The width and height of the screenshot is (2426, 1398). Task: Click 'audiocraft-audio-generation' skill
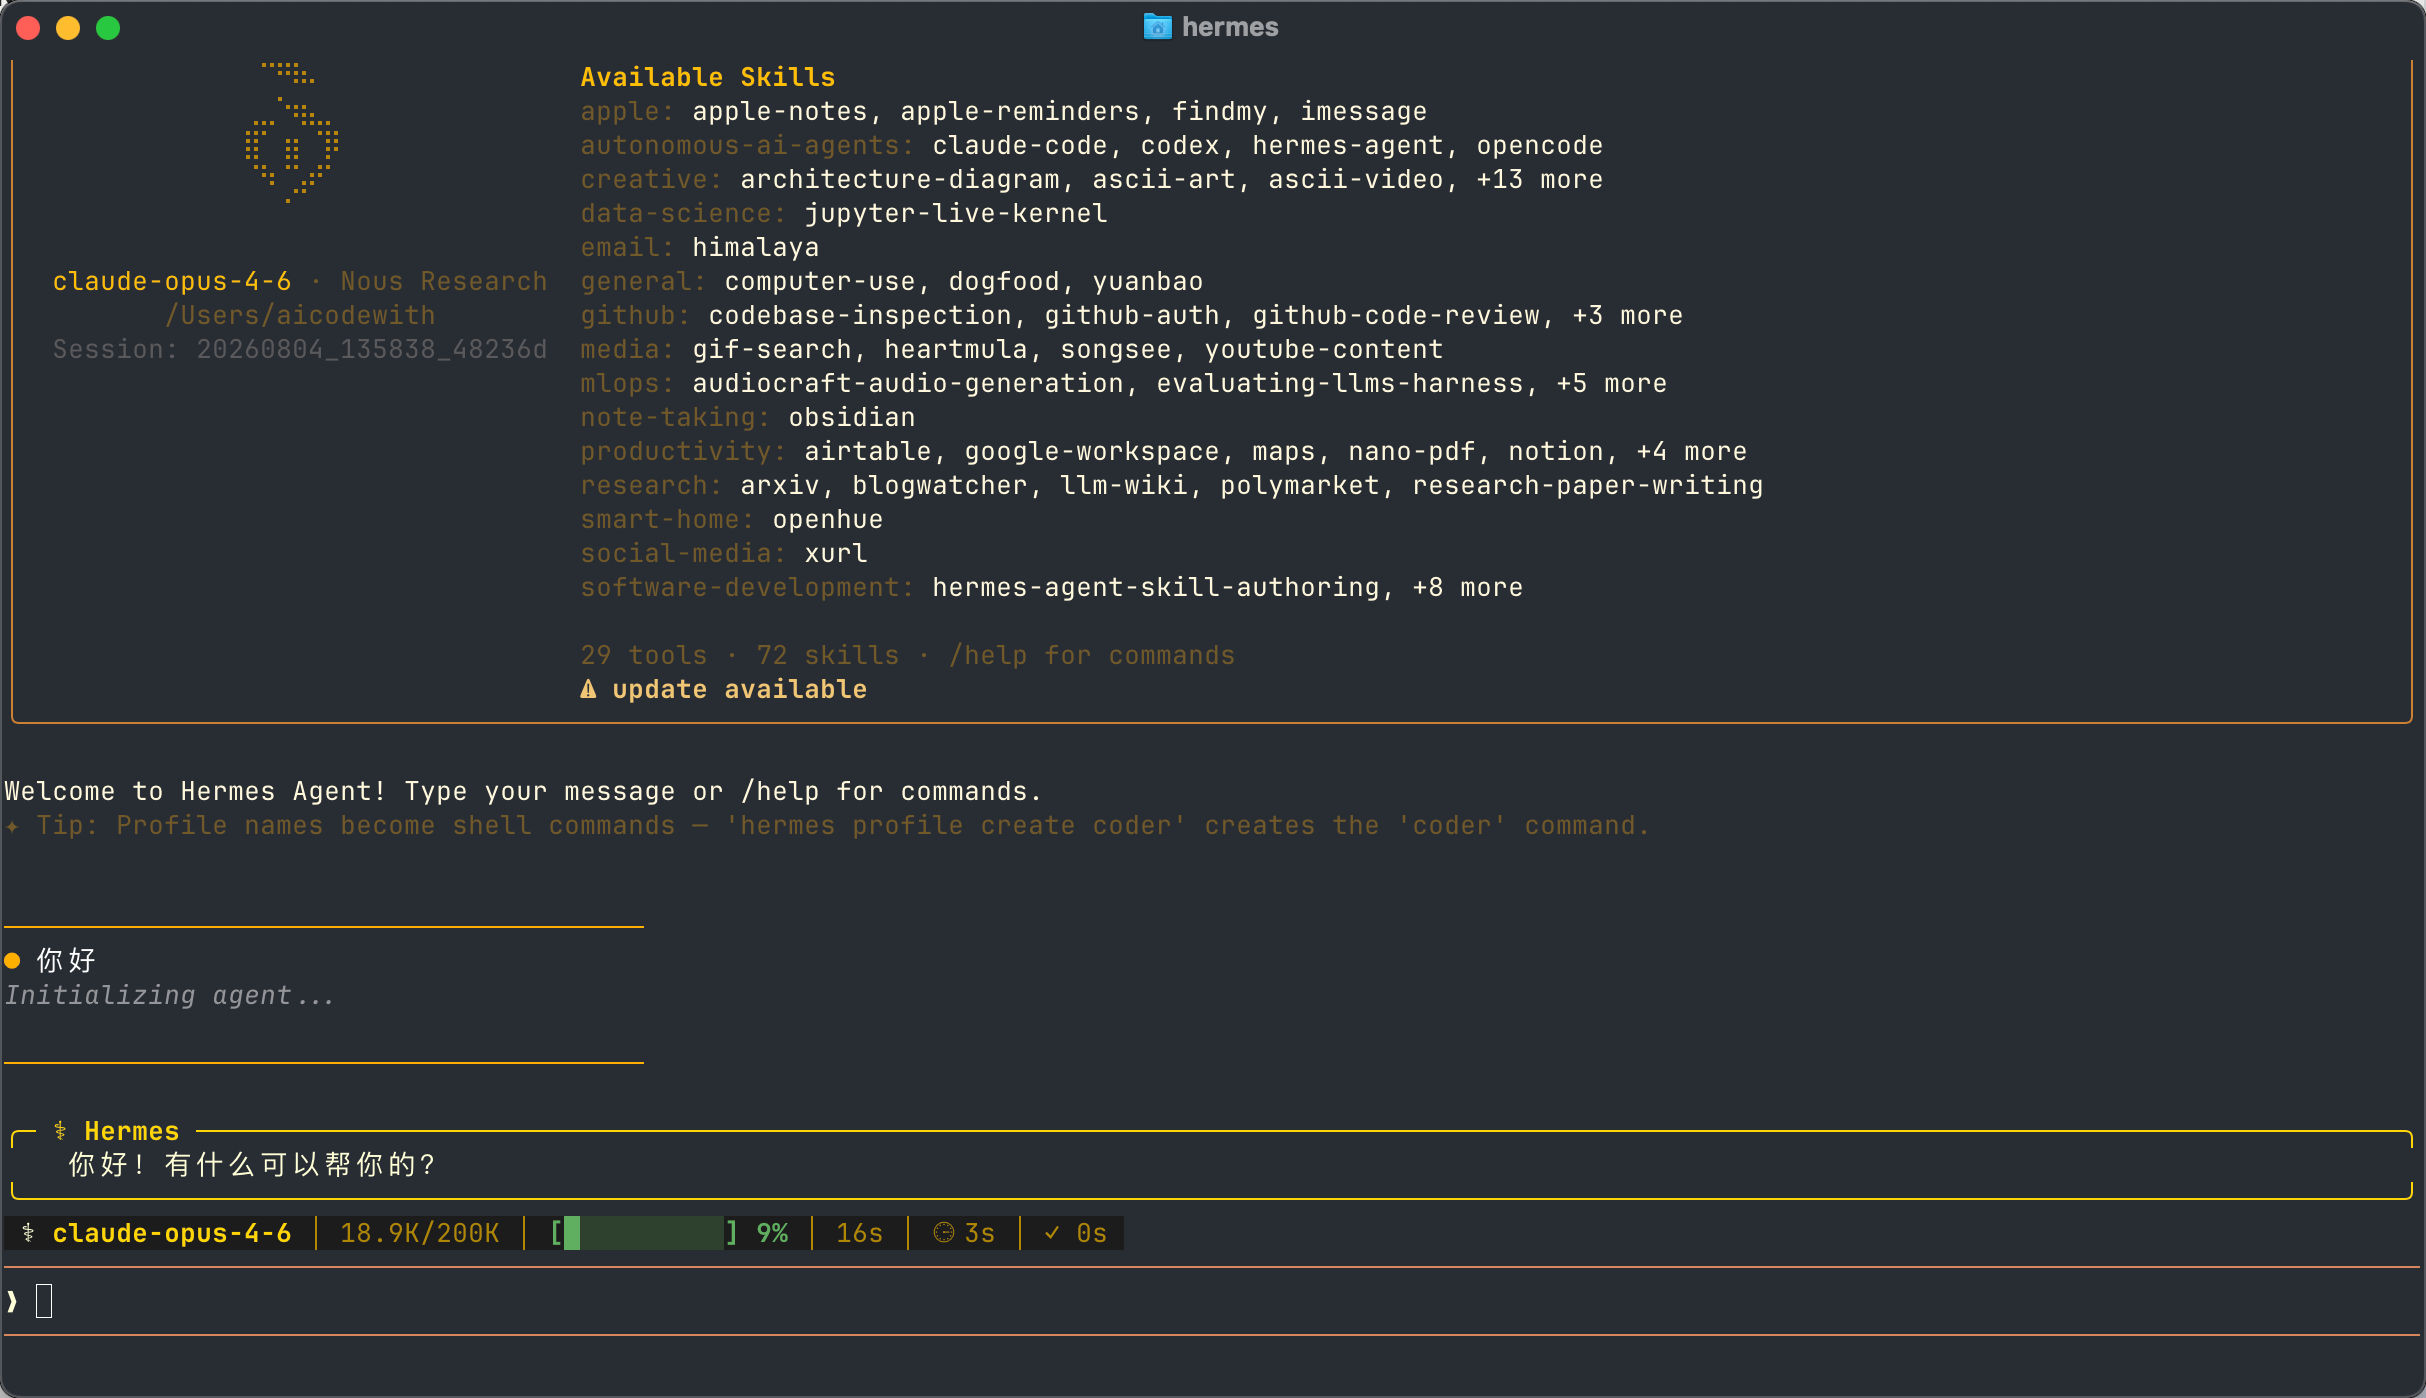[907, 383]
